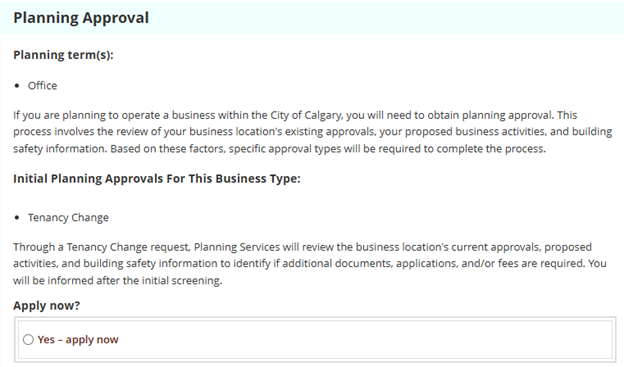Click the words 'City of Calgary' in the paragraph
The height and width of the screenshot is (367, 624).
click(x=306, y=115)
